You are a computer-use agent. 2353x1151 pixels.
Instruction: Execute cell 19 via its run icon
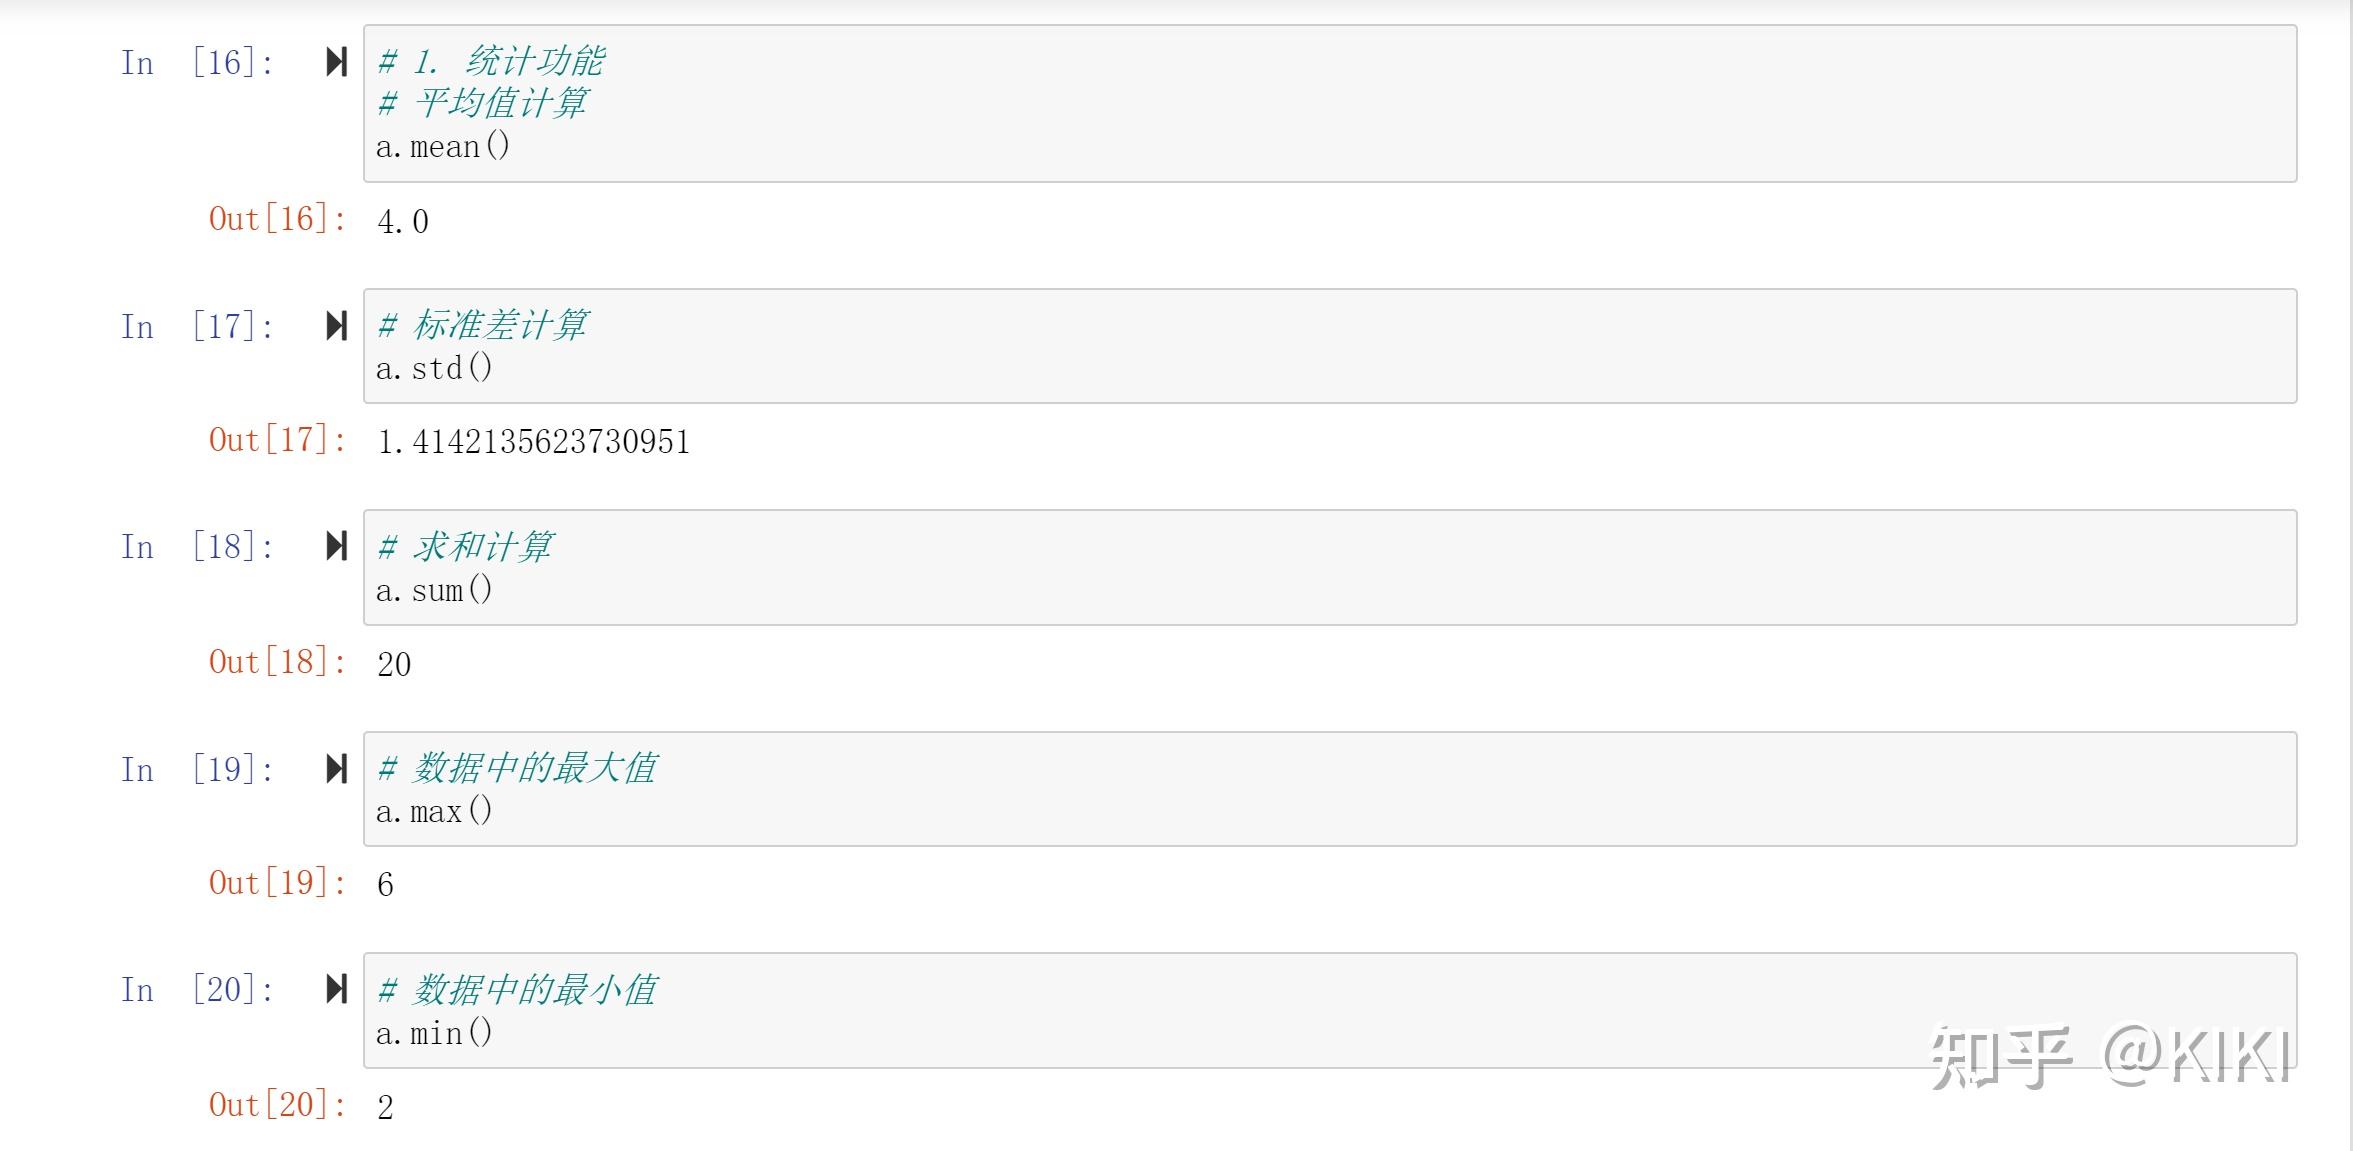coord(337,769)
